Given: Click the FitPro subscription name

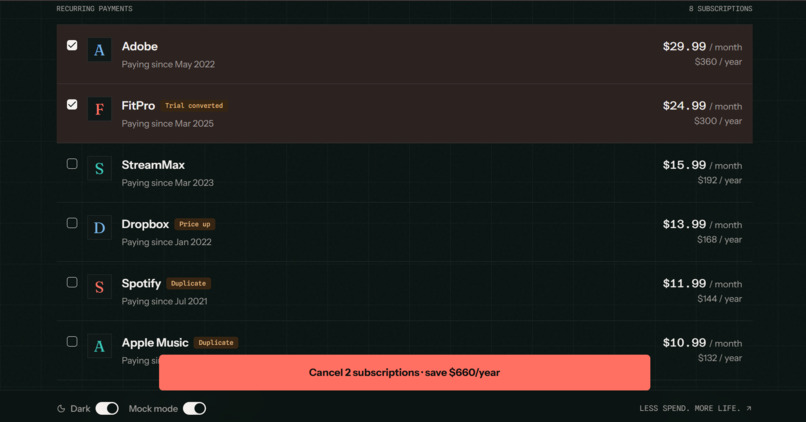Looking at the screenshot, I should (x=138, y=105).
